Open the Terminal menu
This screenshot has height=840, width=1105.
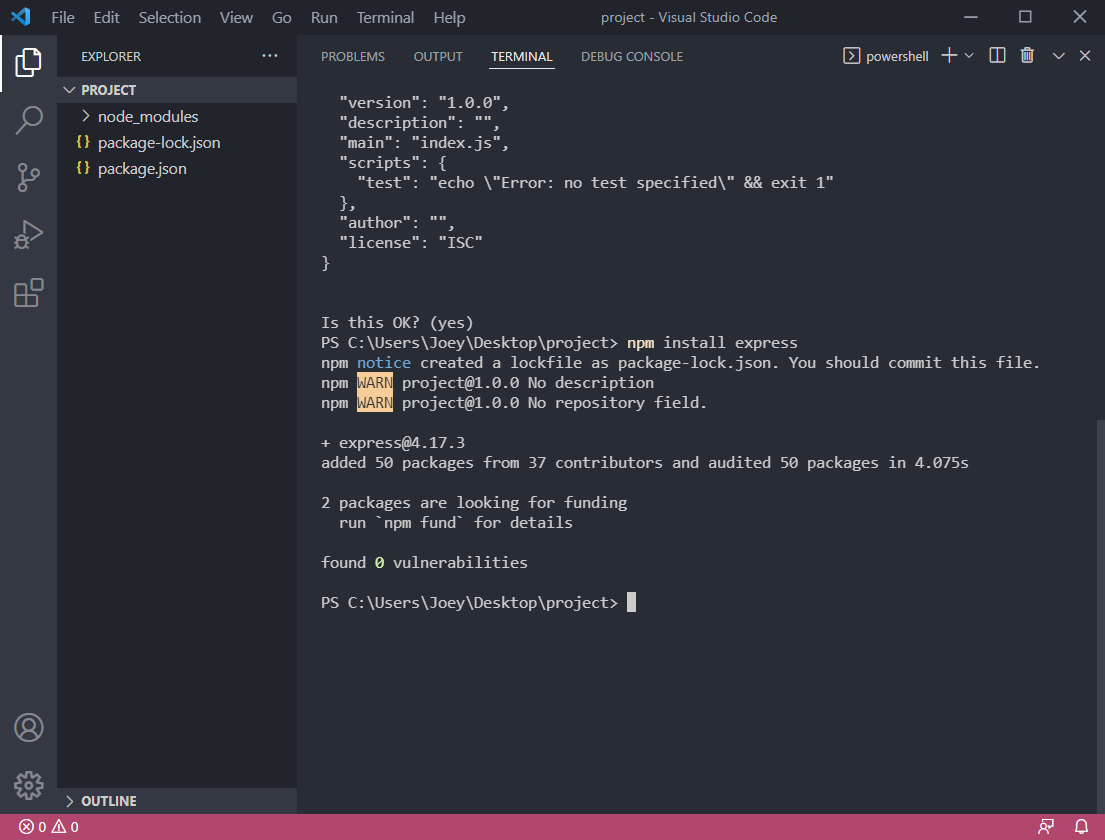point(385,17)
